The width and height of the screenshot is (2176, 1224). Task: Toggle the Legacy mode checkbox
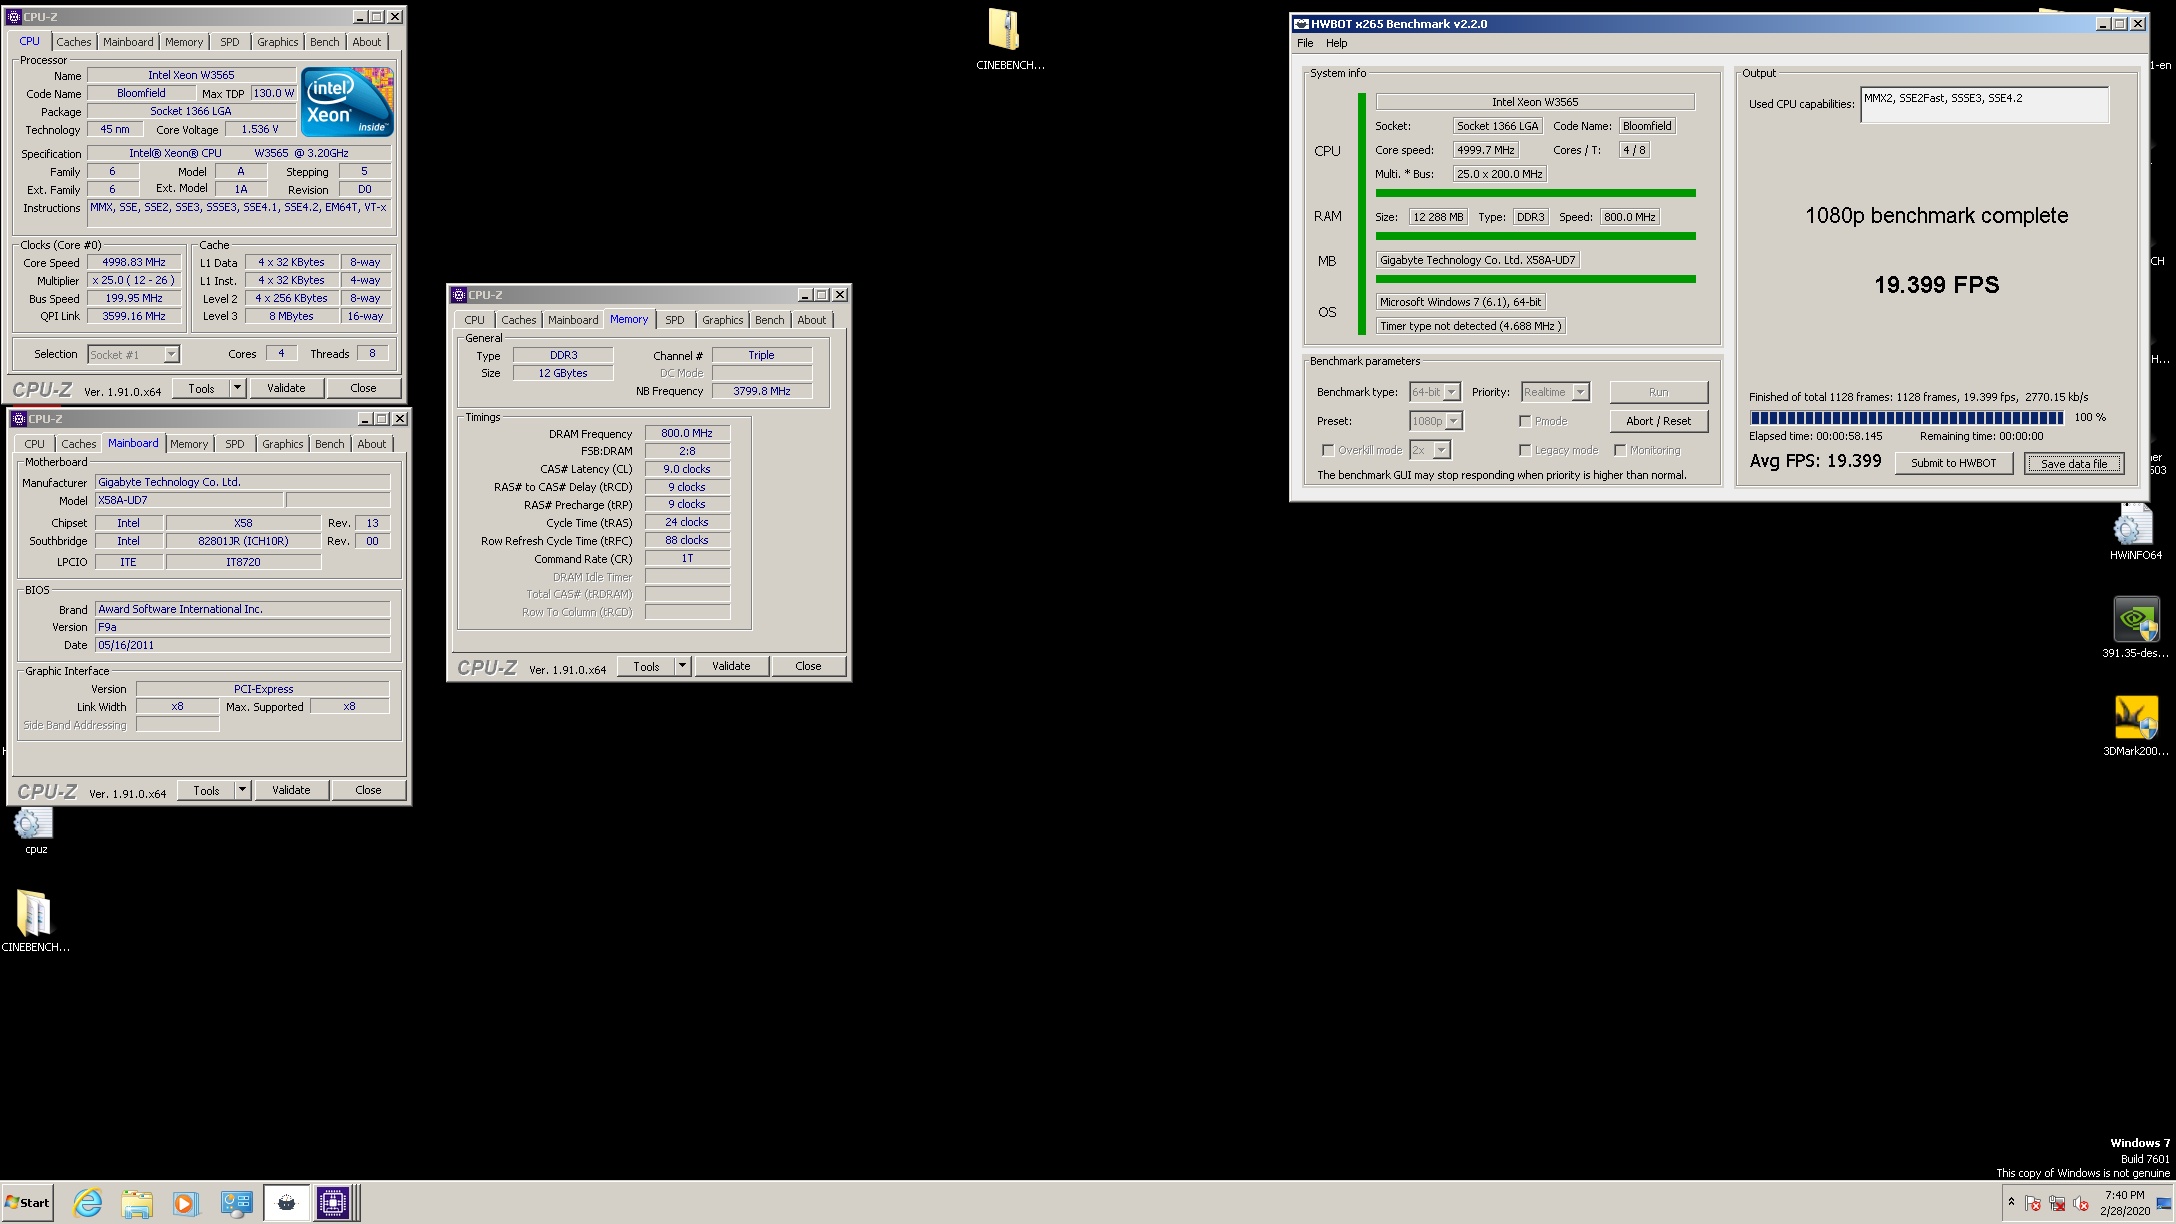point(1525,450)
